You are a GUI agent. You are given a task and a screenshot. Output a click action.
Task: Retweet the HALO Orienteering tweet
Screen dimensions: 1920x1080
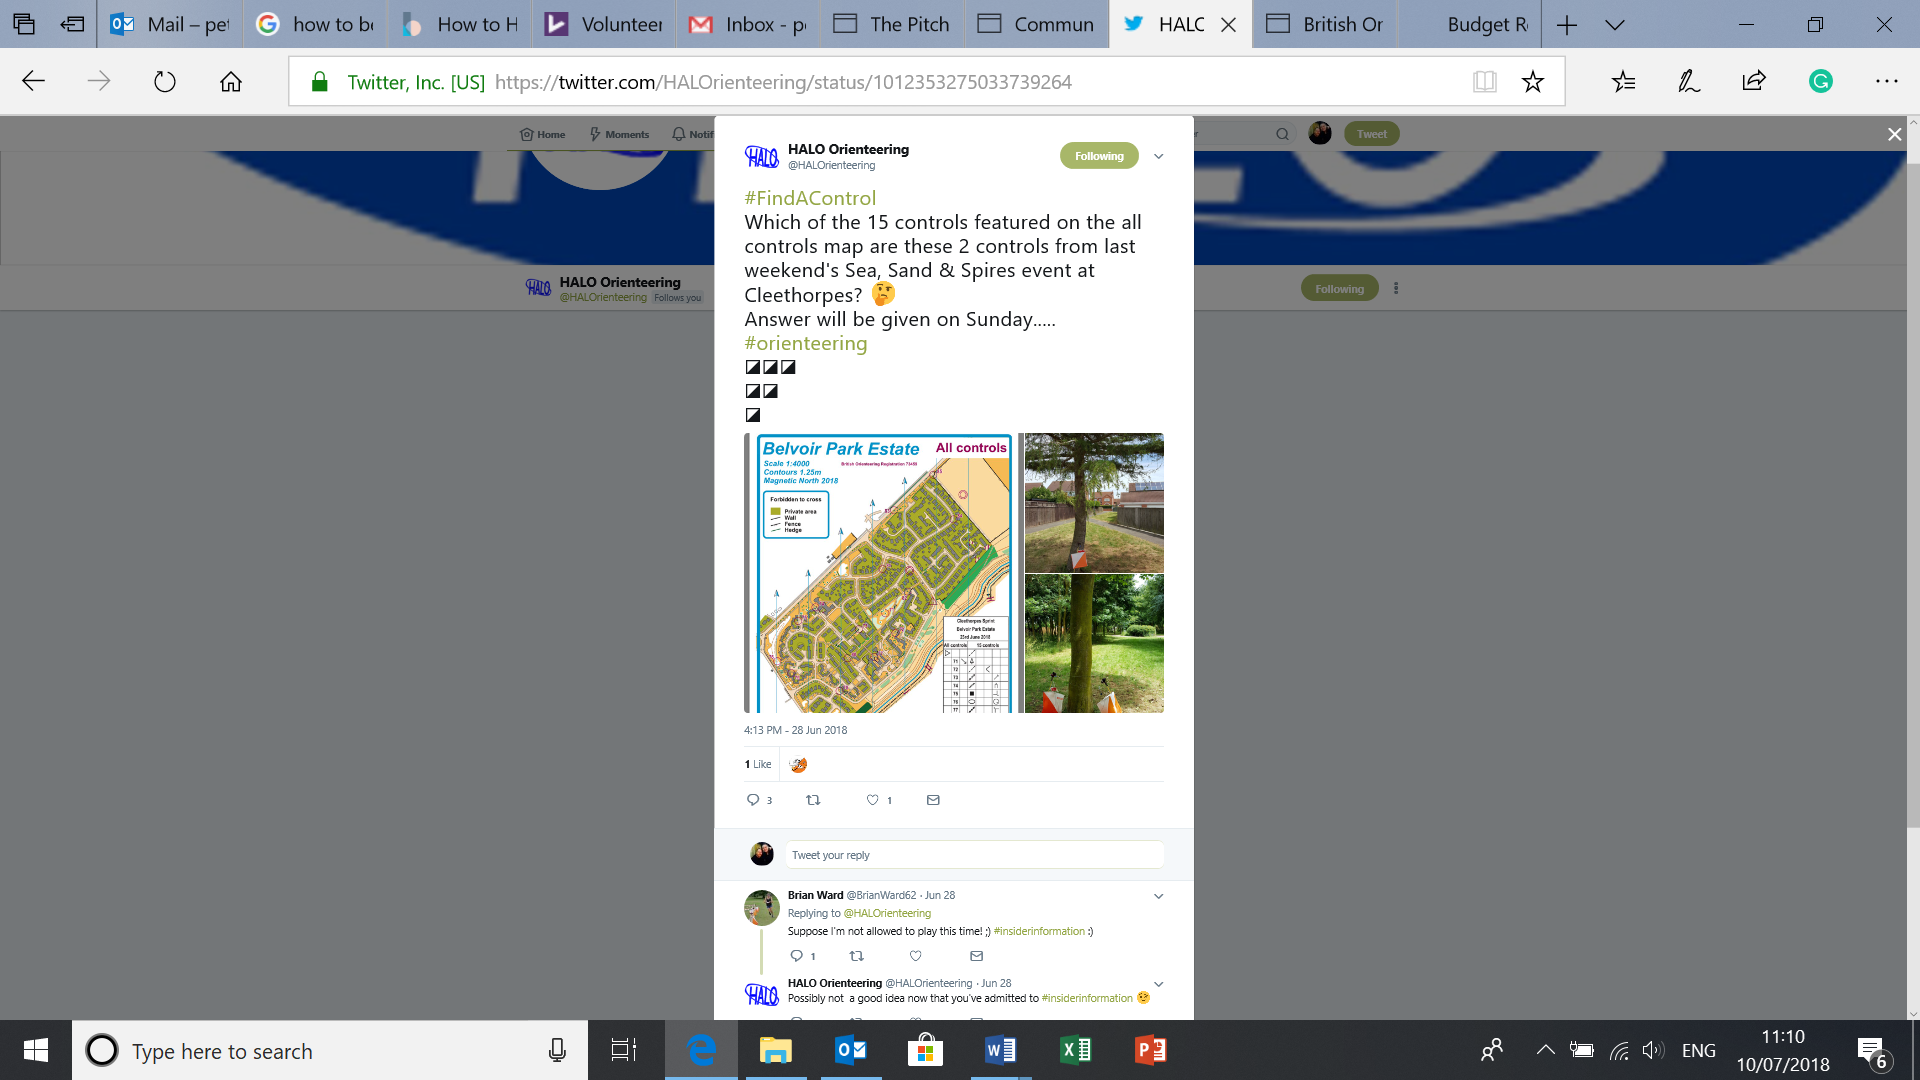(813, 800)
